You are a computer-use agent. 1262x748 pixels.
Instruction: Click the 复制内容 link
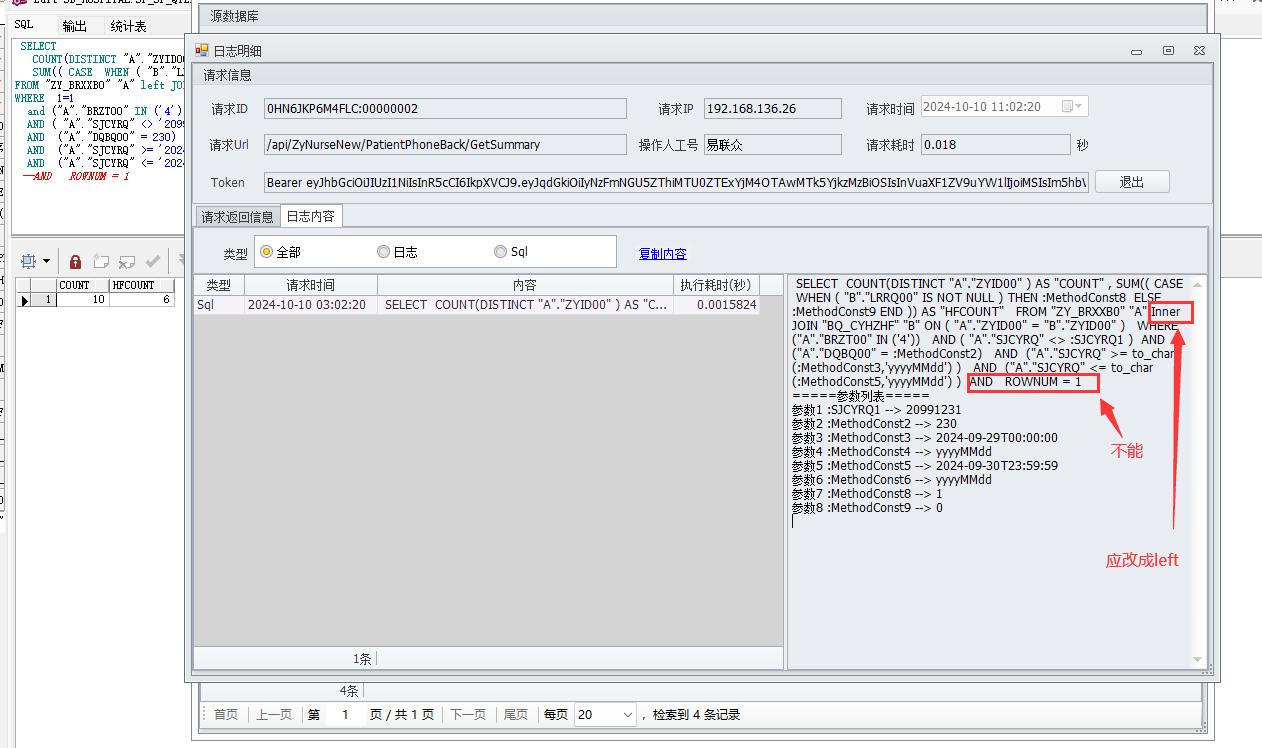click(x=663, y=254)
